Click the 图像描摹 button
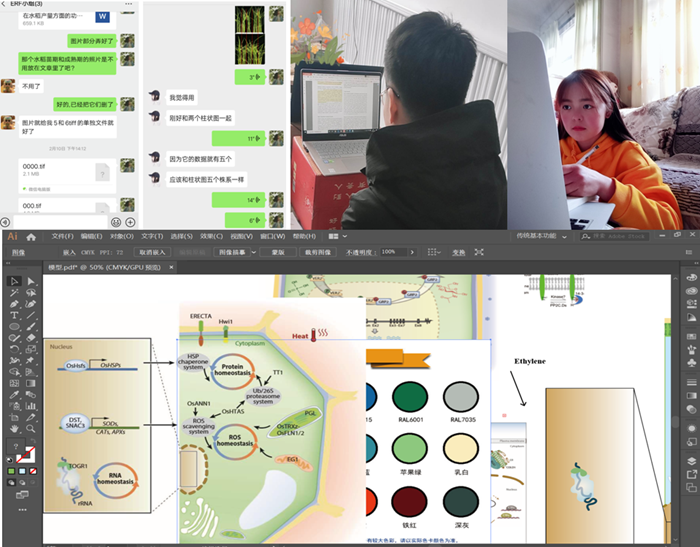Viewport: 700px width, 547px height. (x=232, y=252)
